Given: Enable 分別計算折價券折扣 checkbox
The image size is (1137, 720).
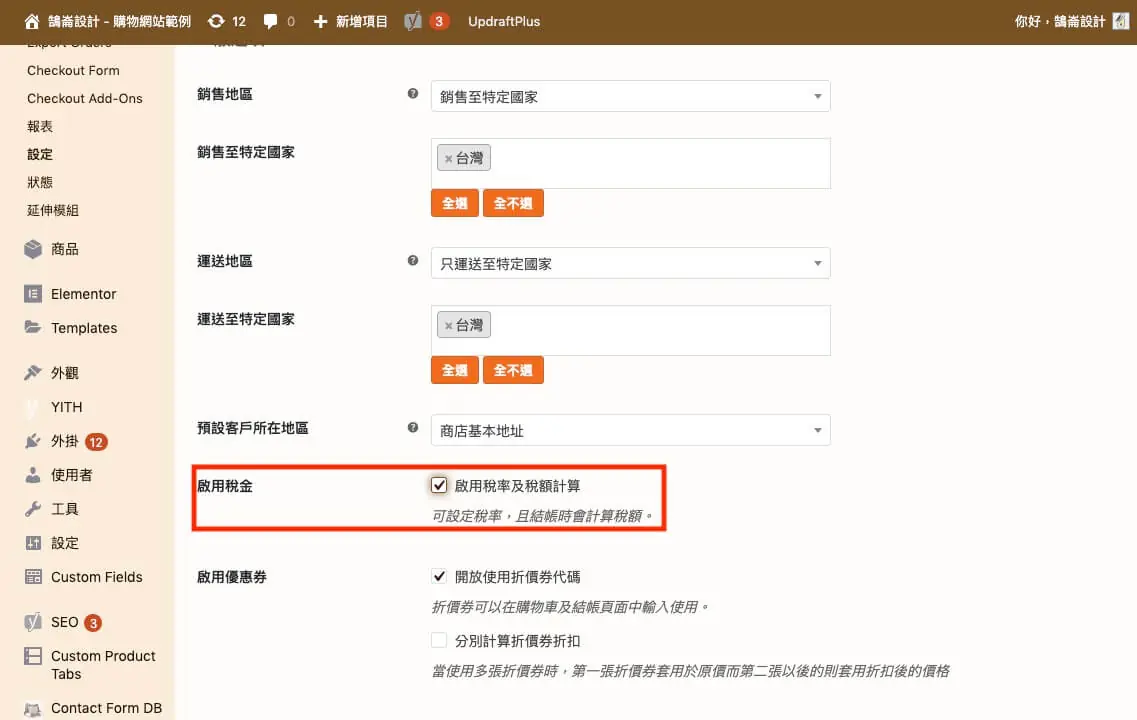Looking at the screenshot, I should pyautogui.click(x=439, y=640).
